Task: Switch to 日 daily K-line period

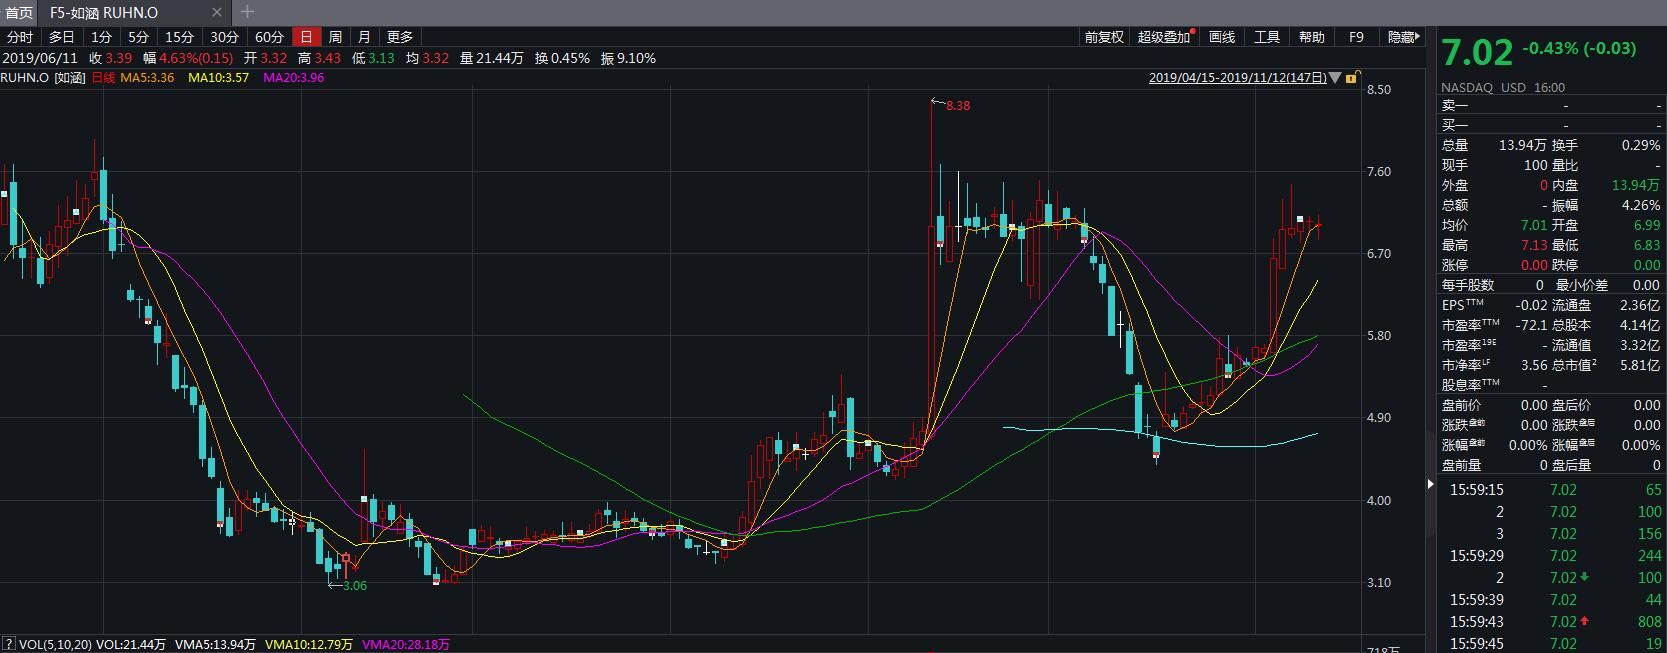Action: [306, 37]
